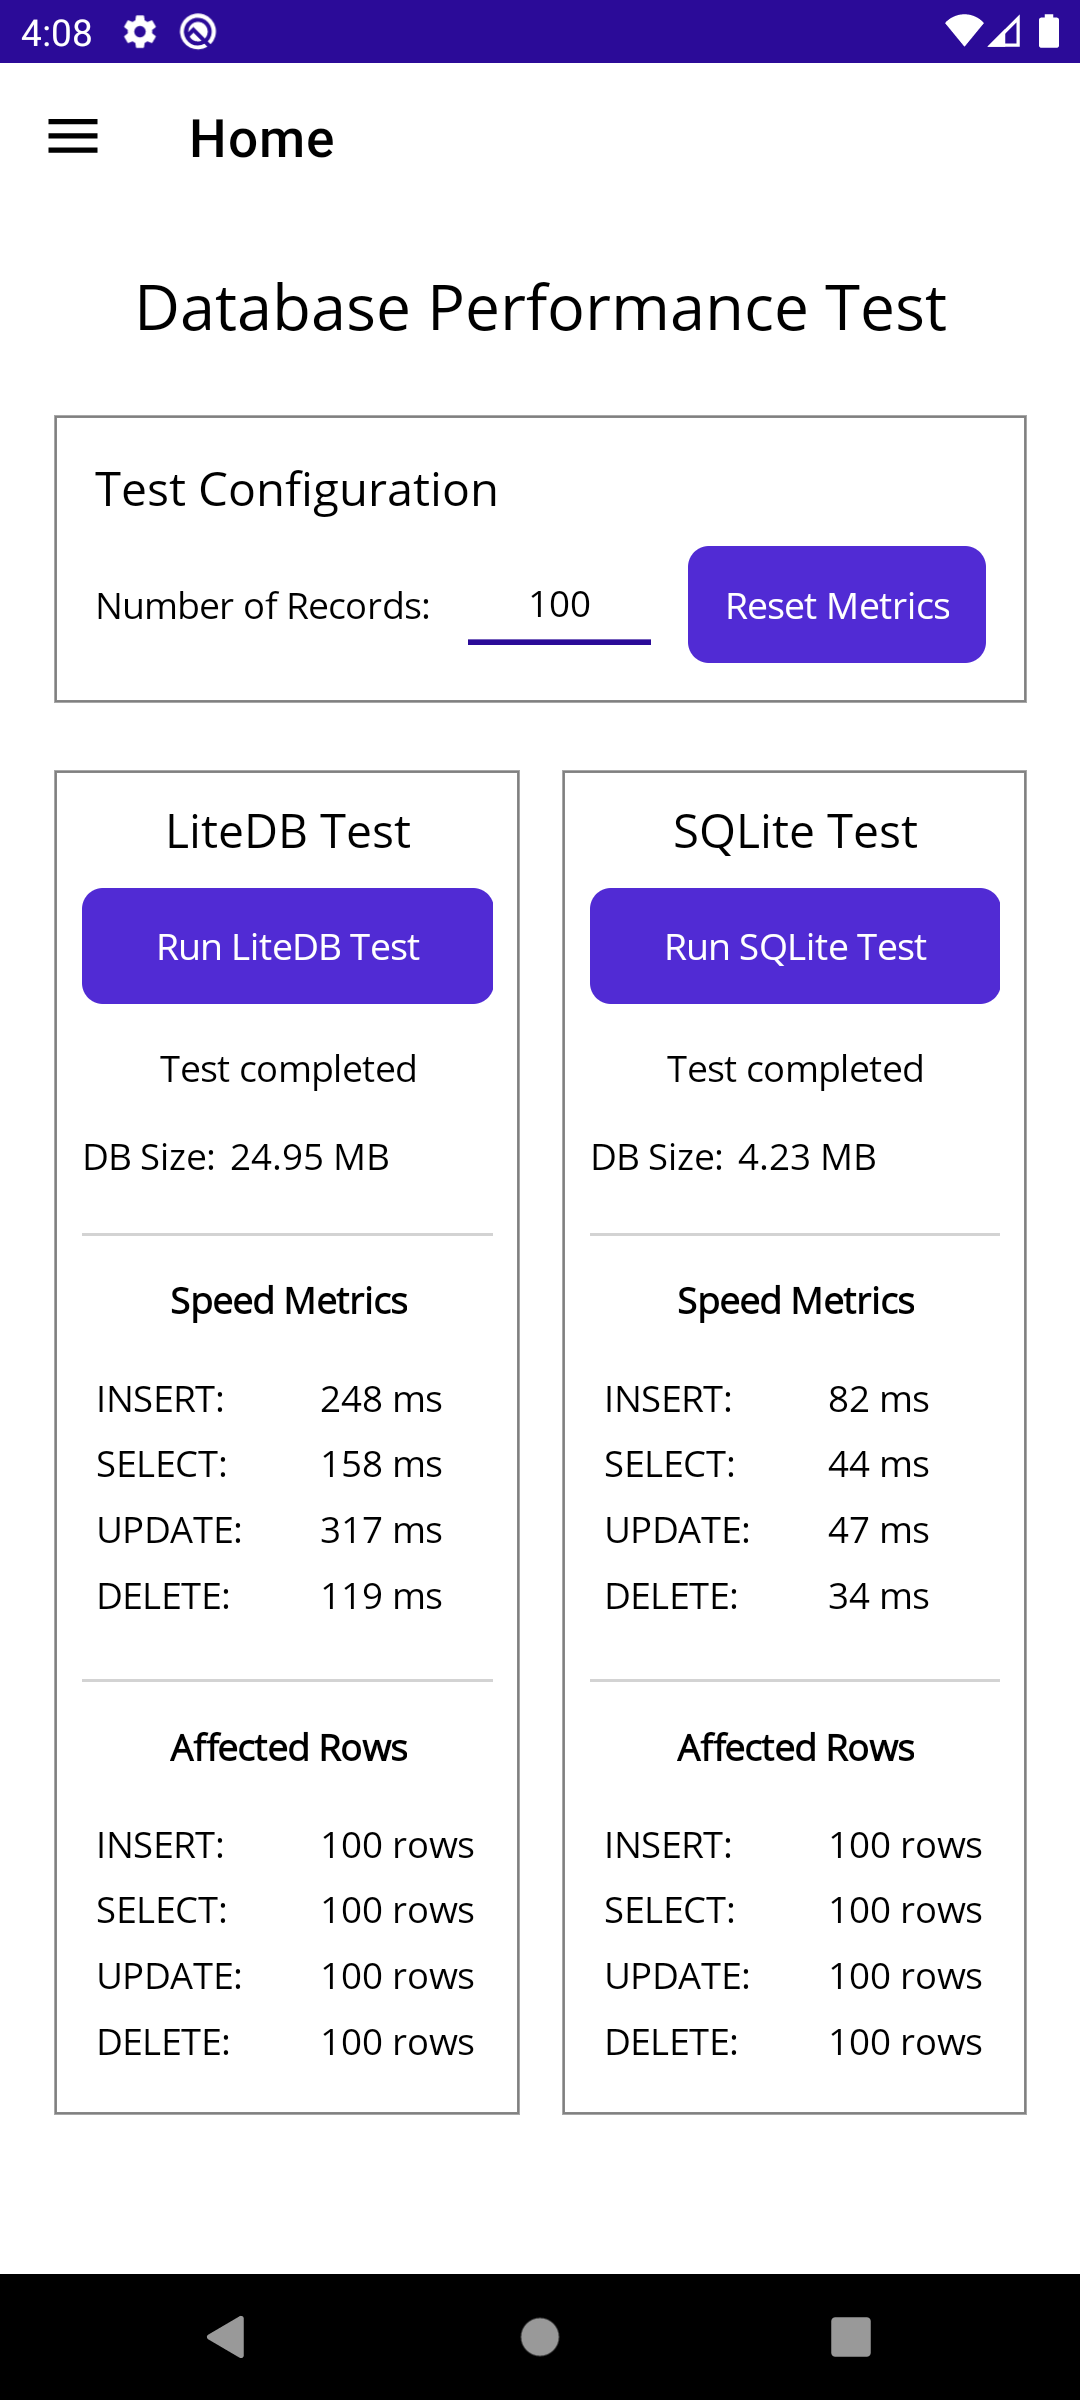Tap the Android back navigation button
The image size is (1080, 2400).
tap(227, 2337)
